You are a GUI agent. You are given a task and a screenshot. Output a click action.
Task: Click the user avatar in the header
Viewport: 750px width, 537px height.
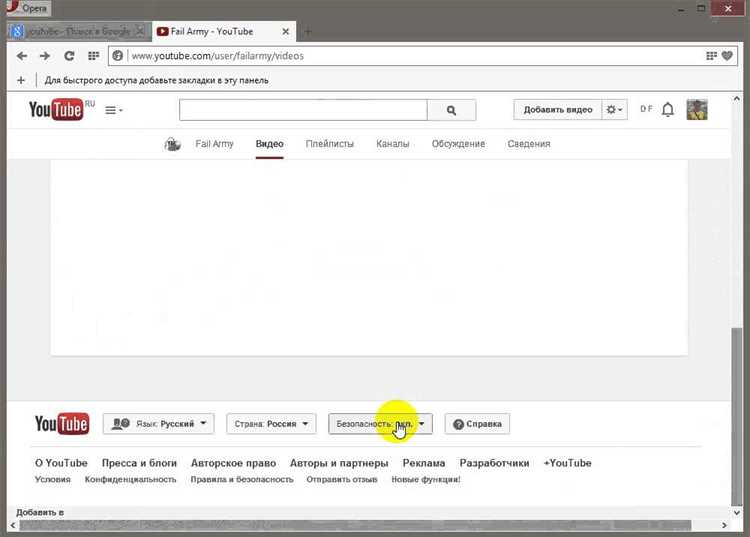pos(697,110)
